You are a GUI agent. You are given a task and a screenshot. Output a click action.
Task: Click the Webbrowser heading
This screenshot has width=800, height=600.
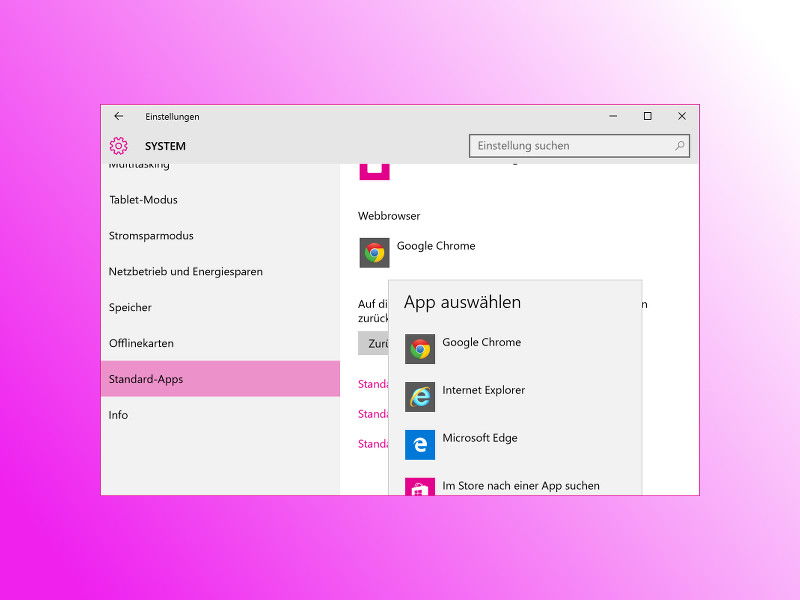(389, 216)
